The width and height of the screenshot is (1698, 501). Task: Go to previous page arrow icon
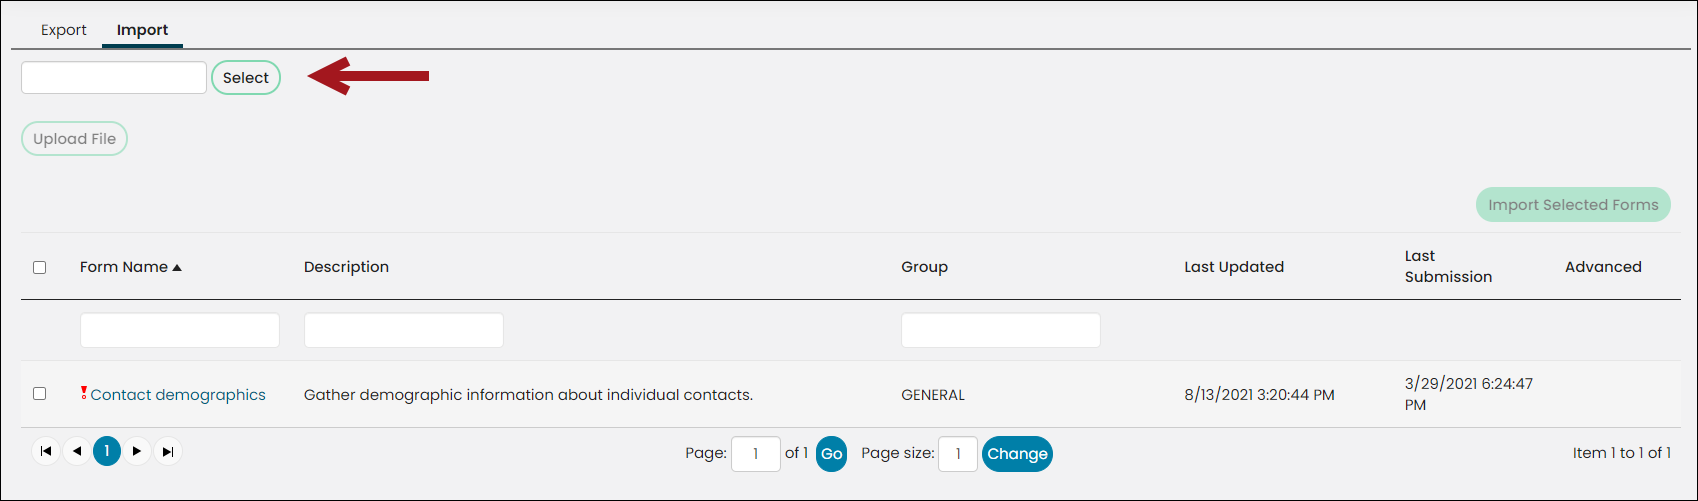pos(77,452)
